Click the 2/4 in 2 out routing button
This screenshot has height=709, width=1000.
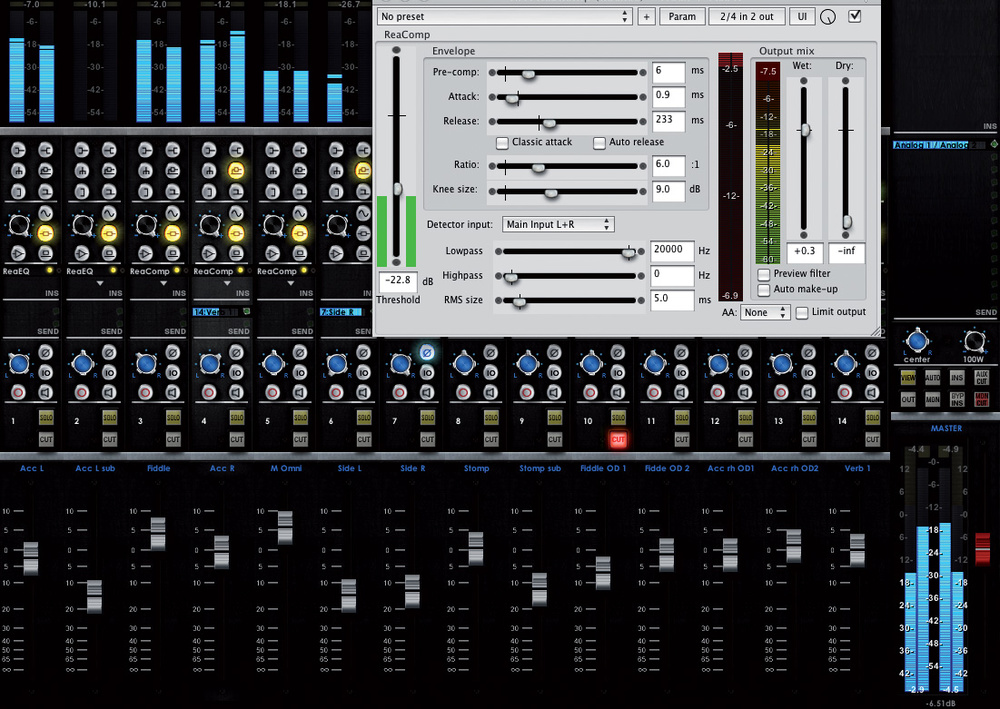[747, 17]
